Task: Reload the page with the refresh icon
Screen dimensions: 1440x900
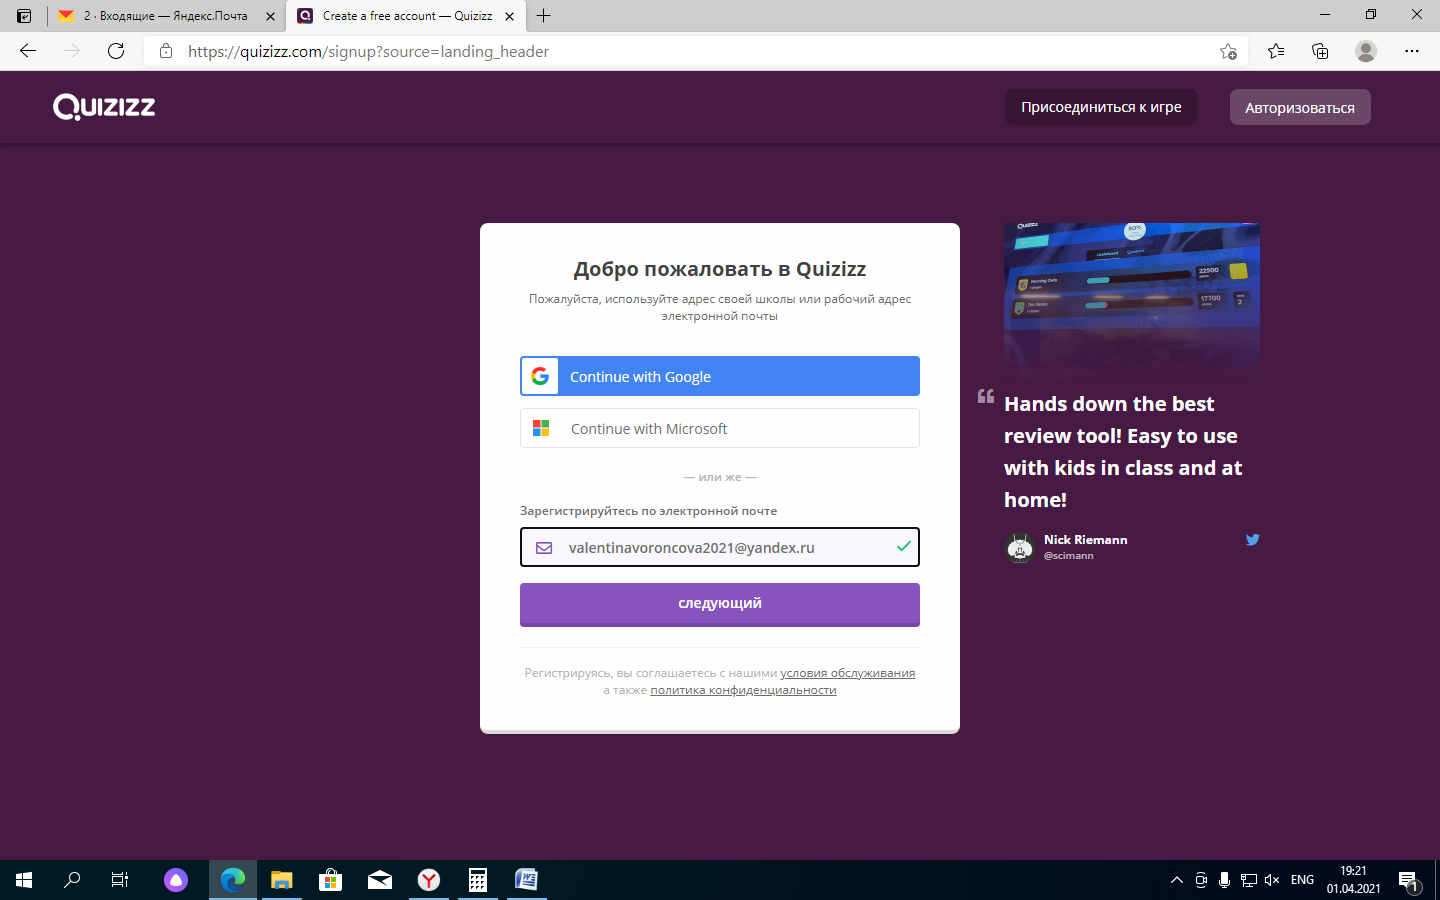Action: point(116,51)
